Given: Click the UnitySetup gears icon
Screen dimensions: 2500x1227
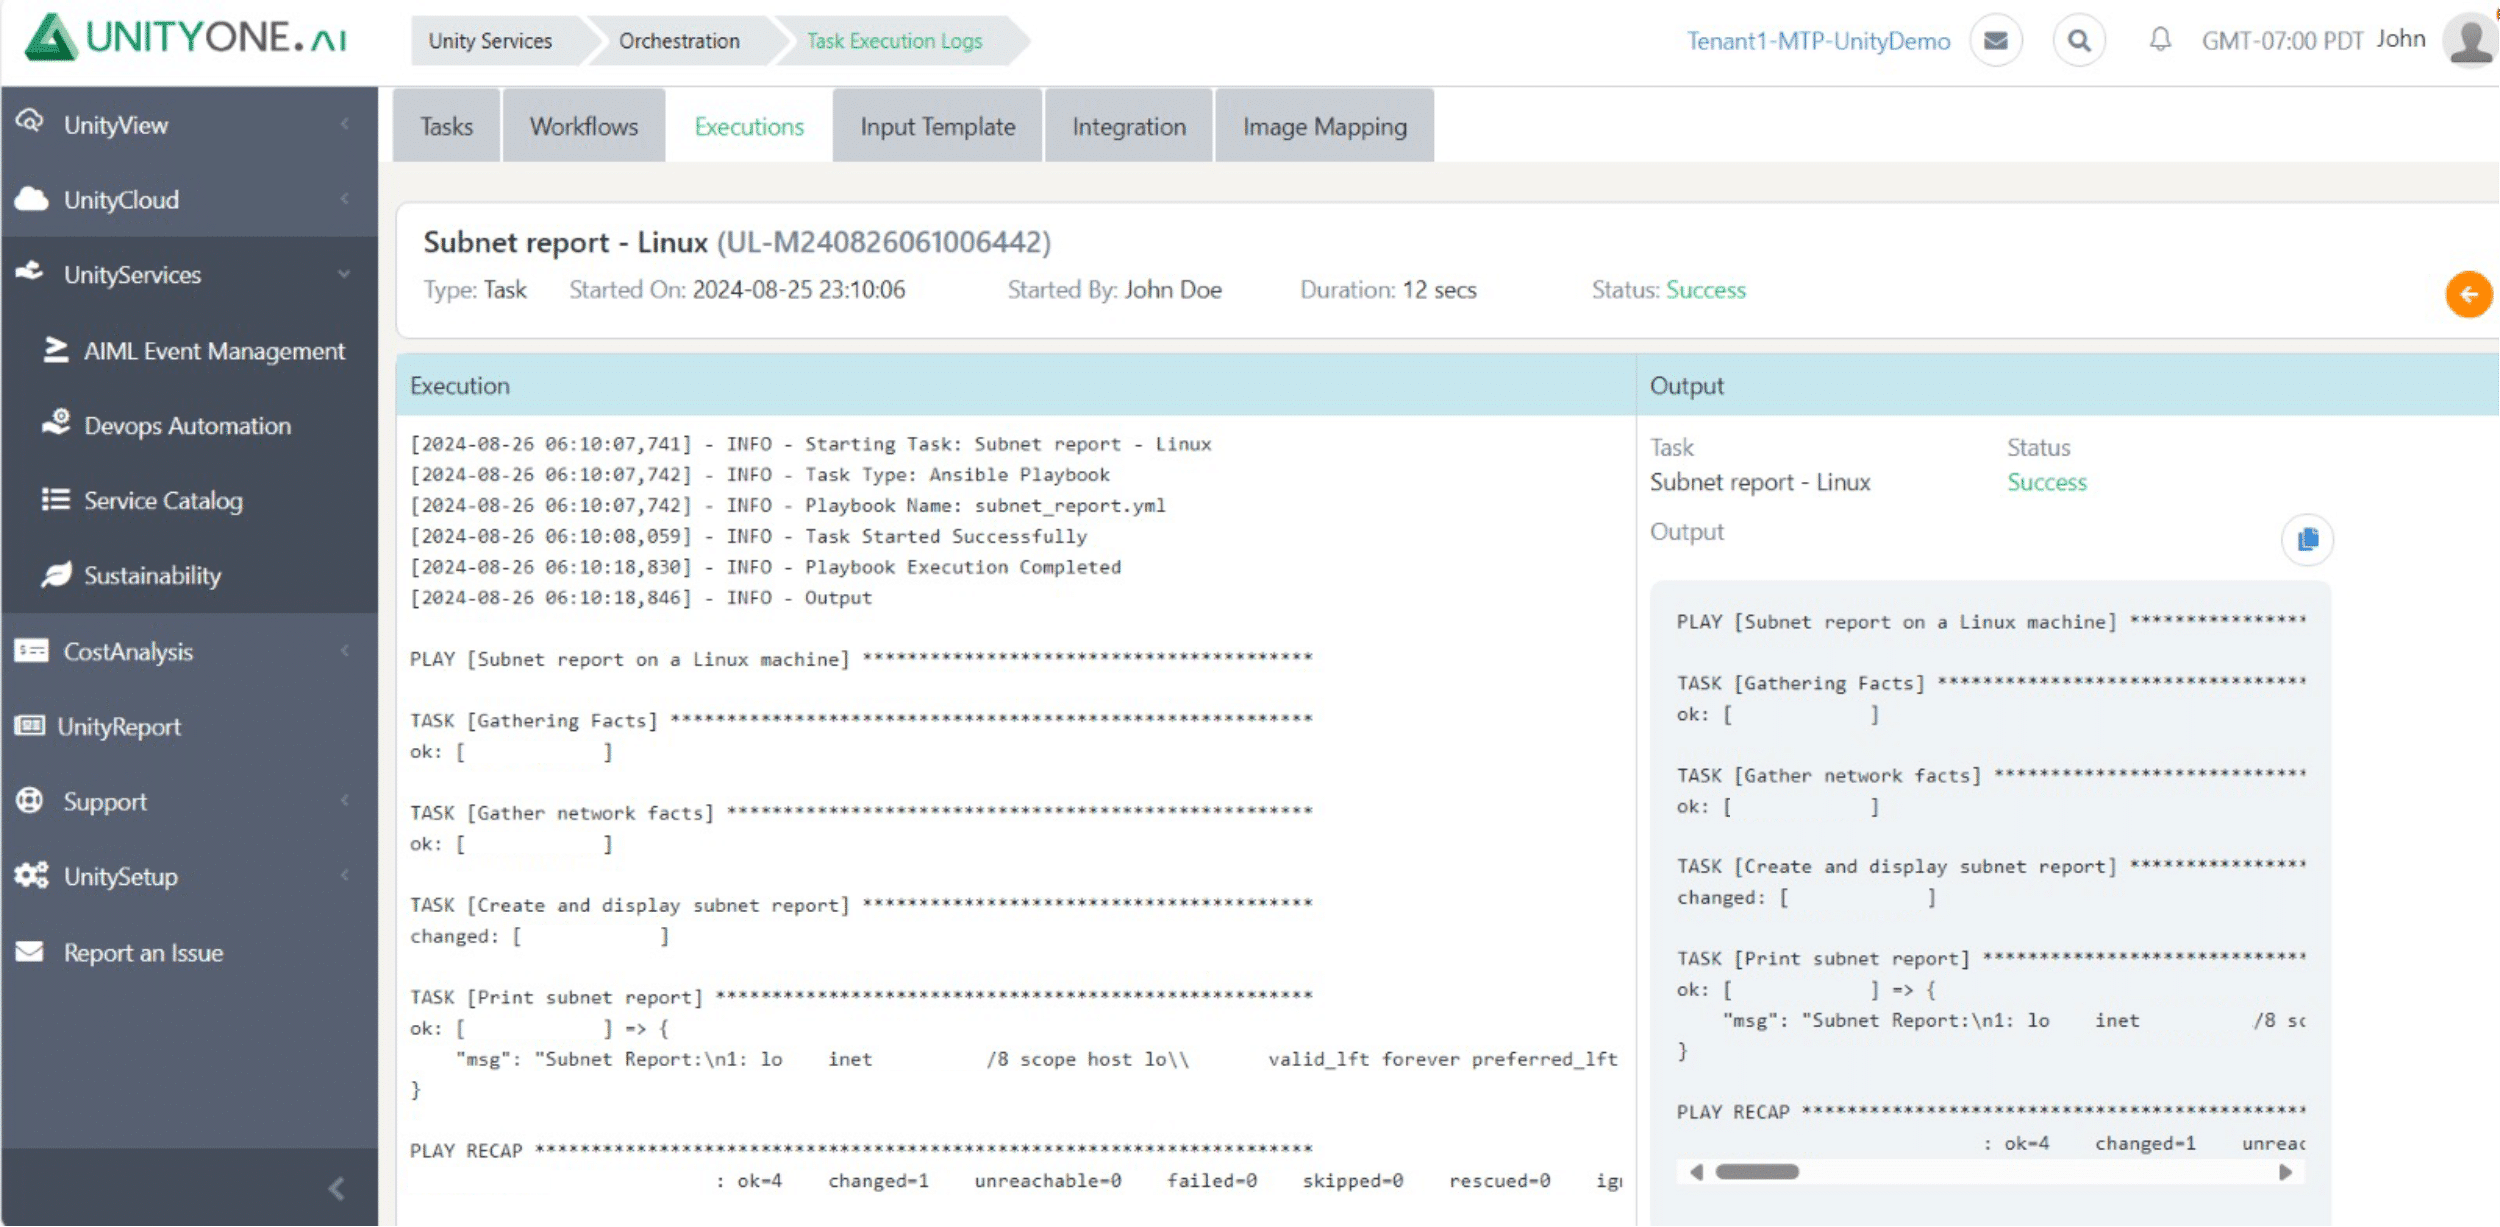Looking at the screenshot, I should pos(31,876).
